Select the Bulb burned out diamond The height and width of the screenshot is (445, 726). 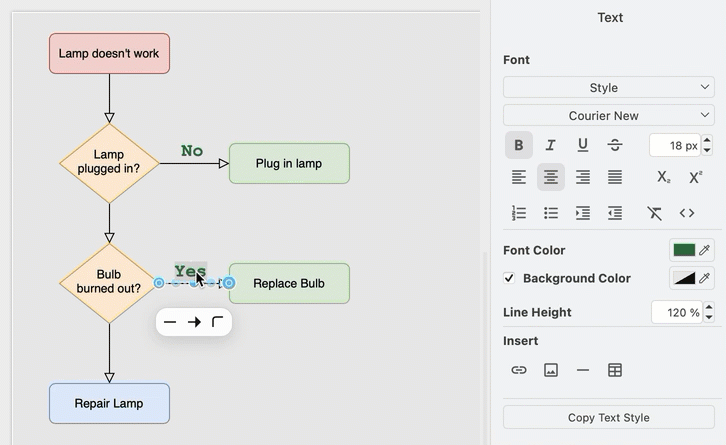pyautogui.click(x=108, y=283)
